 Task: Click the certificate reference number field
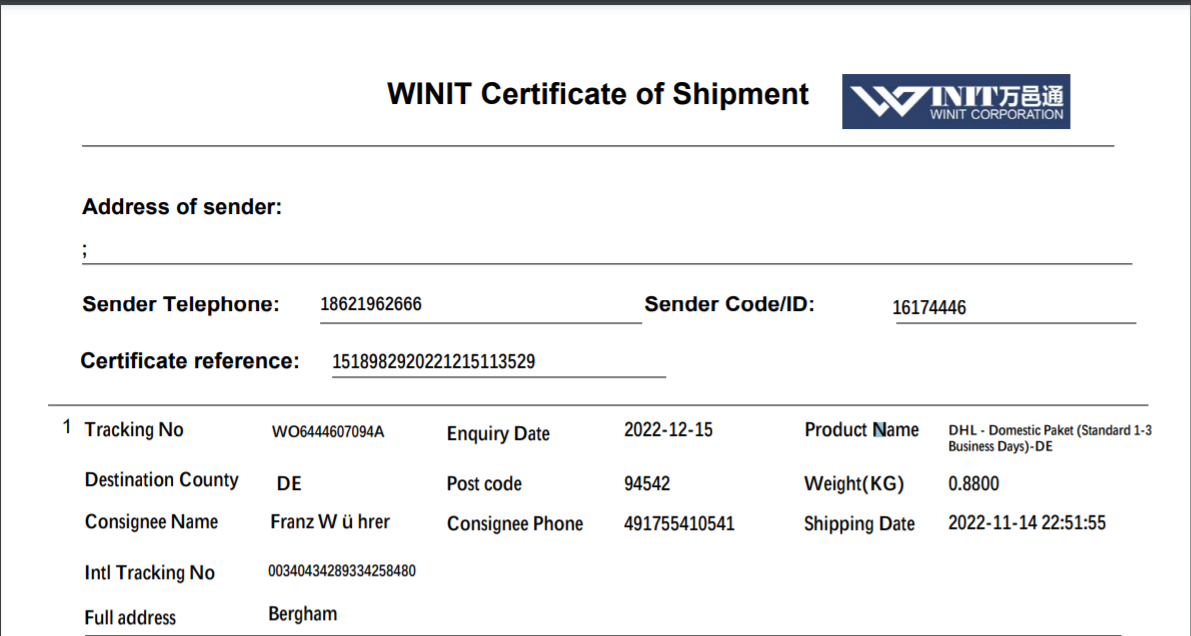433,361
